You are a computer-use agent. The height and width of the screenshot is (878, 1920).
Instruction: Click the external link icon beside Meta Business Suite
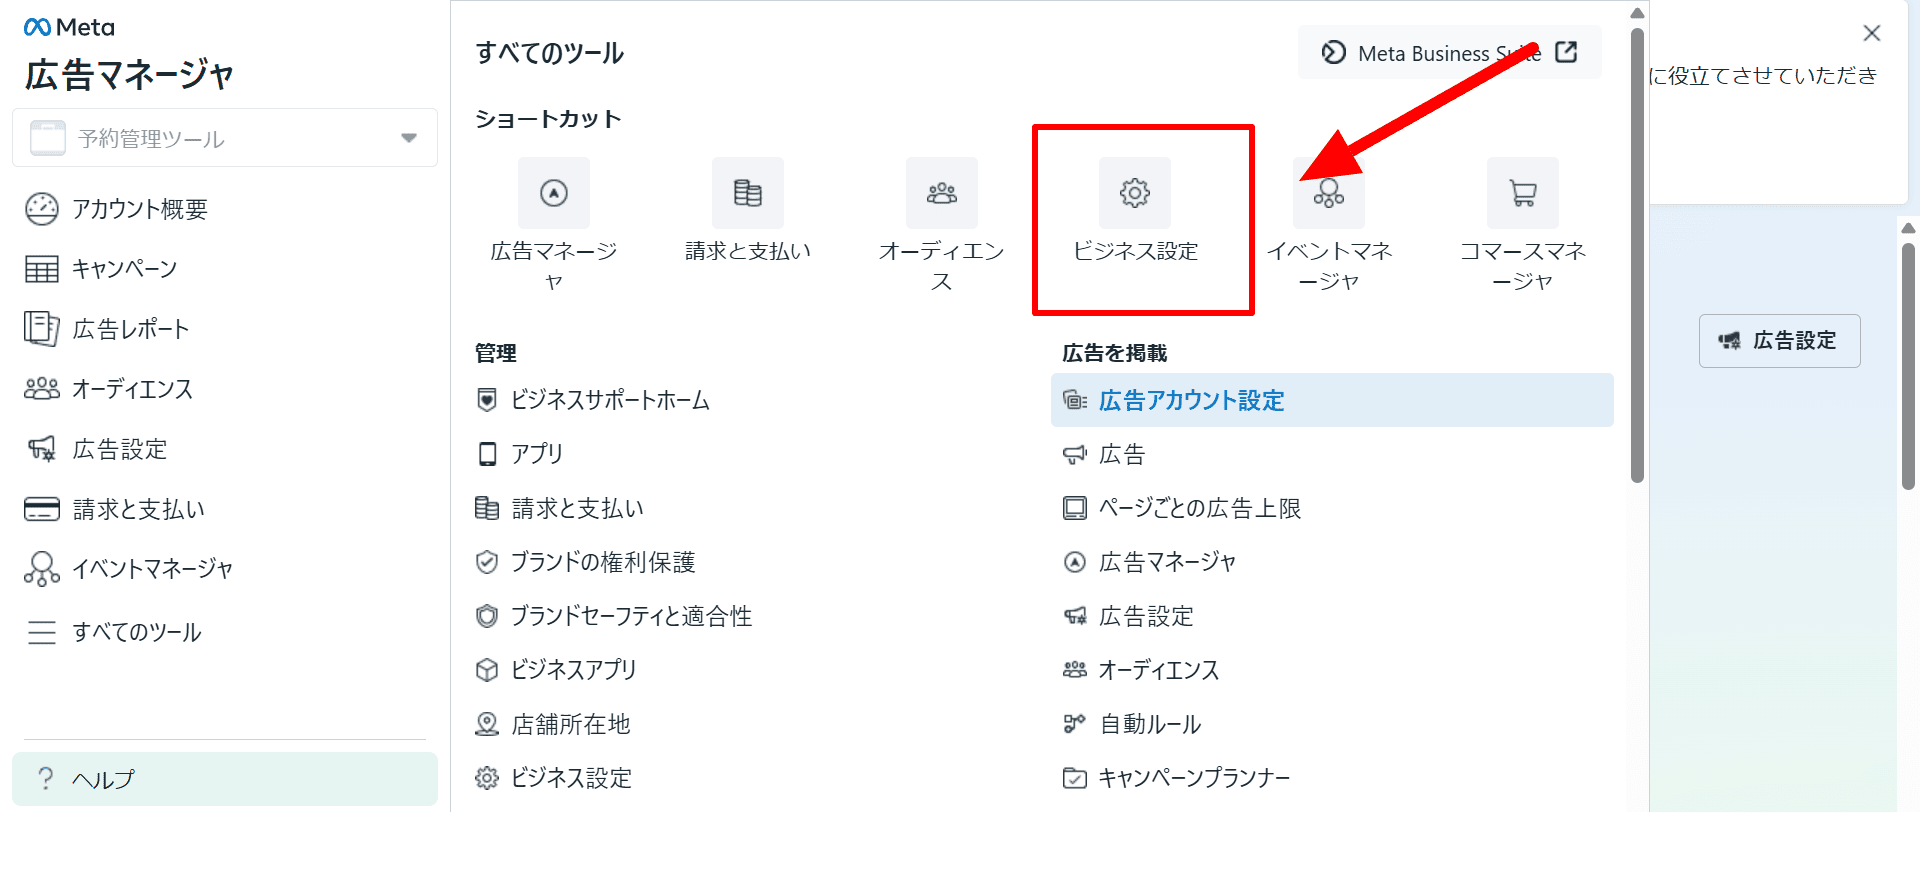pos(1567,52)
